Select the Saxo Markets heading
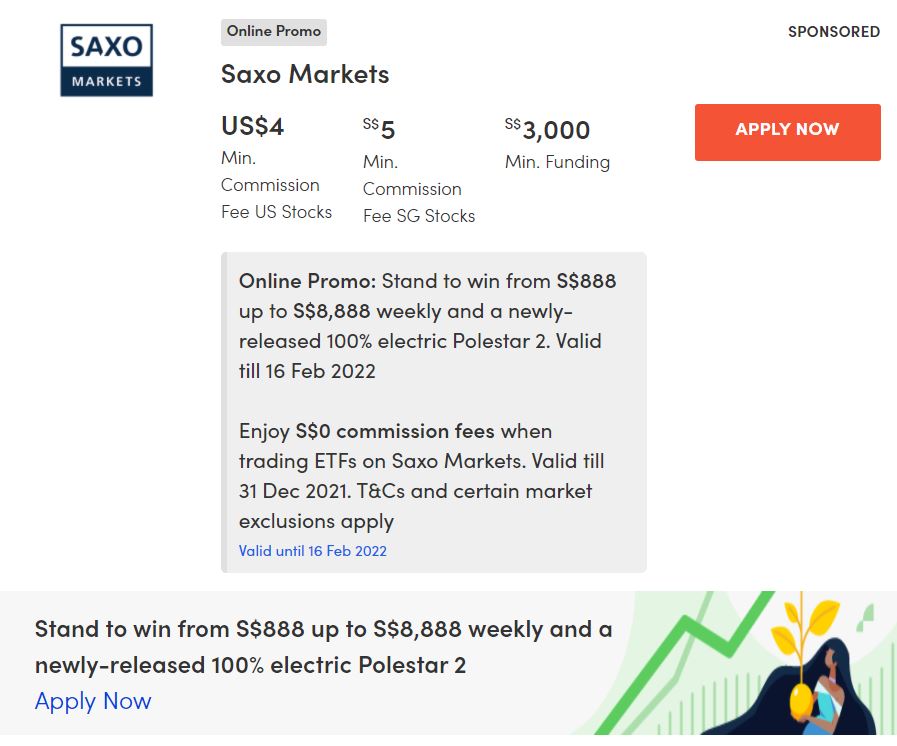The height and width of the screenshot is (746, 897). [305, 74]
